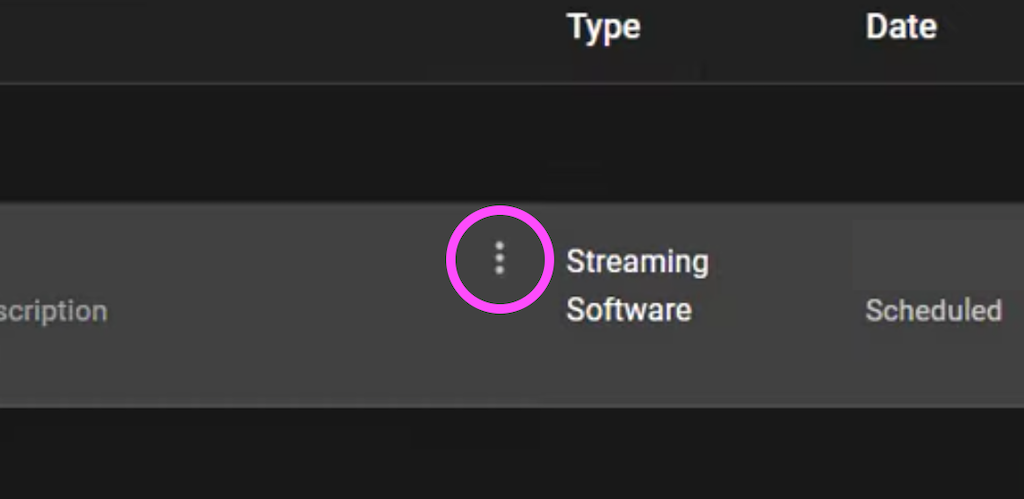Click the empty area below the highlighted stream row
The height and width of the screenshot is (499, 1024).
(512, 453)
